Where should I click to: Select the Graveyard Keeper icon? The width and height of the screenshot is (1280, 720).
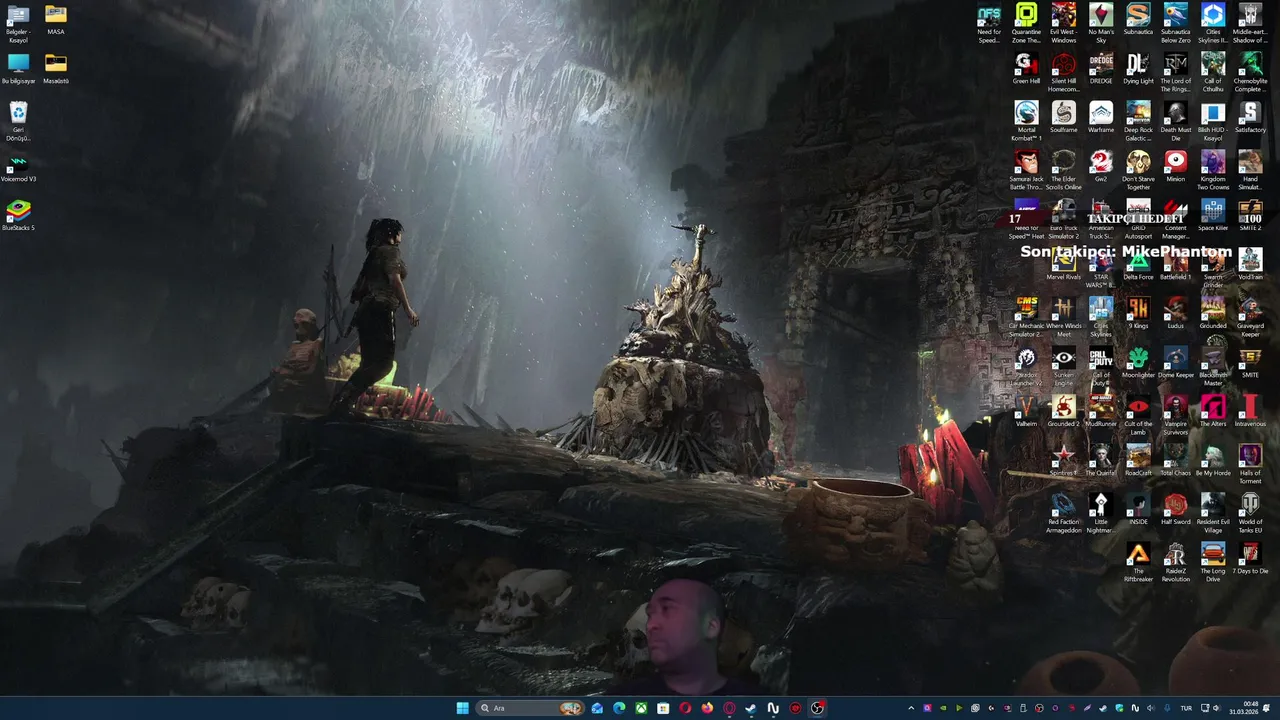[1250, 316]
